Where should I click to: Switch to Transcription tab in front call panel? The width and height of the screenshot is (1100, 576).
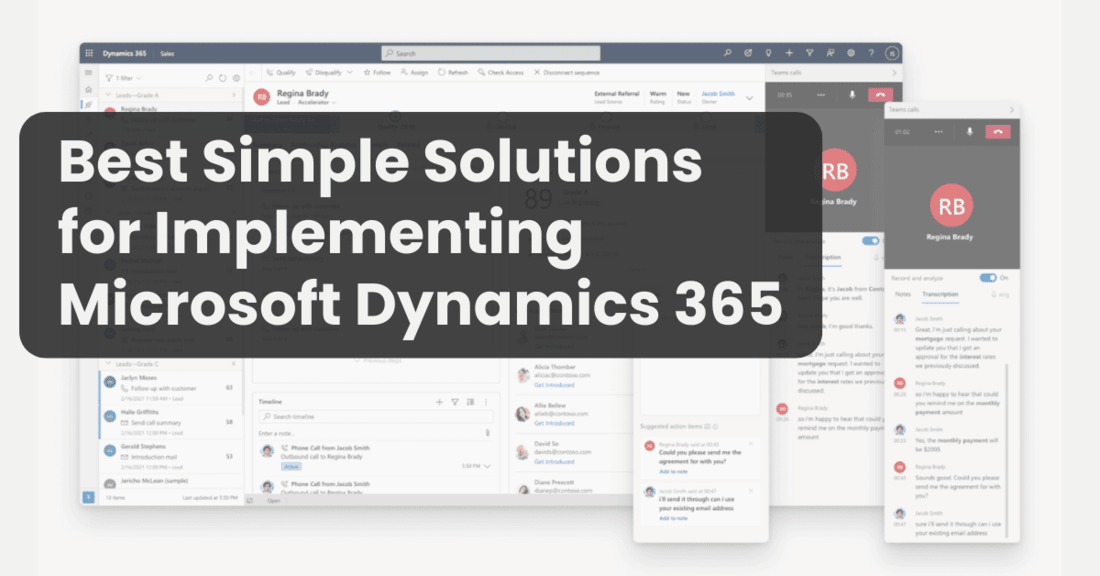click(x=940, y=295)
